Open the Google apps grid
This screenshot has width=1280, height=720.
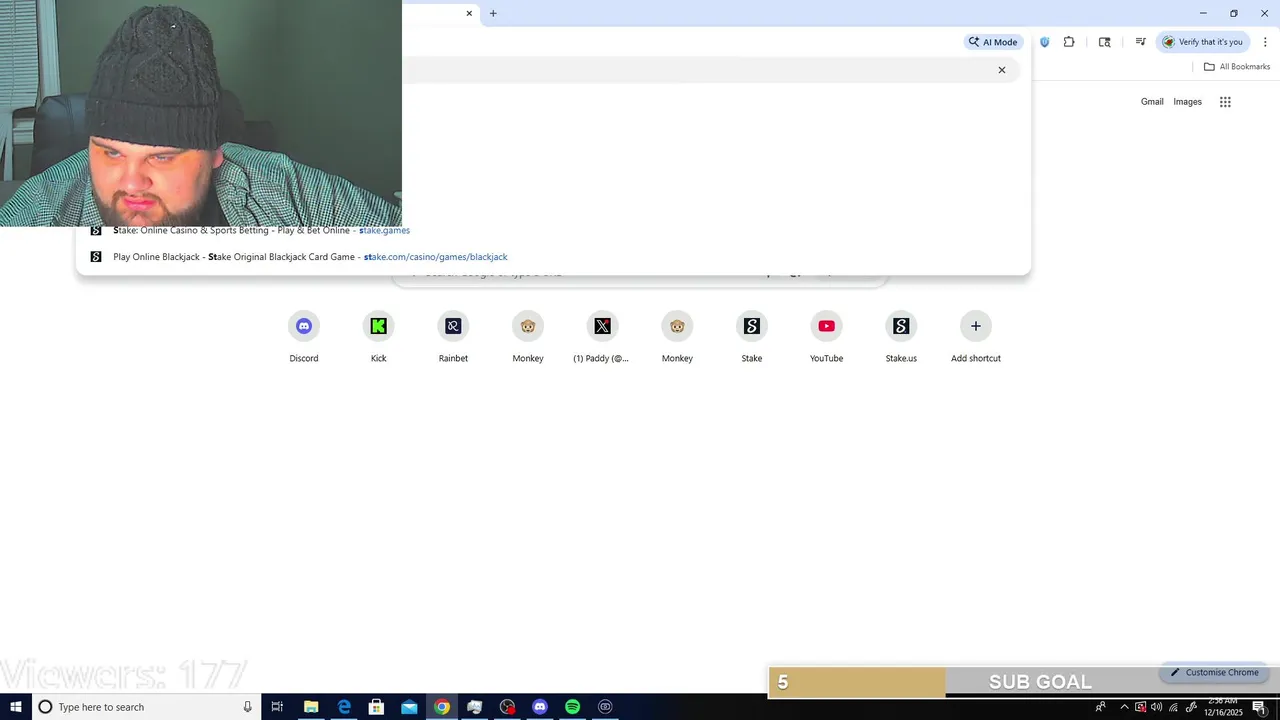click(x=1225, y=102)
